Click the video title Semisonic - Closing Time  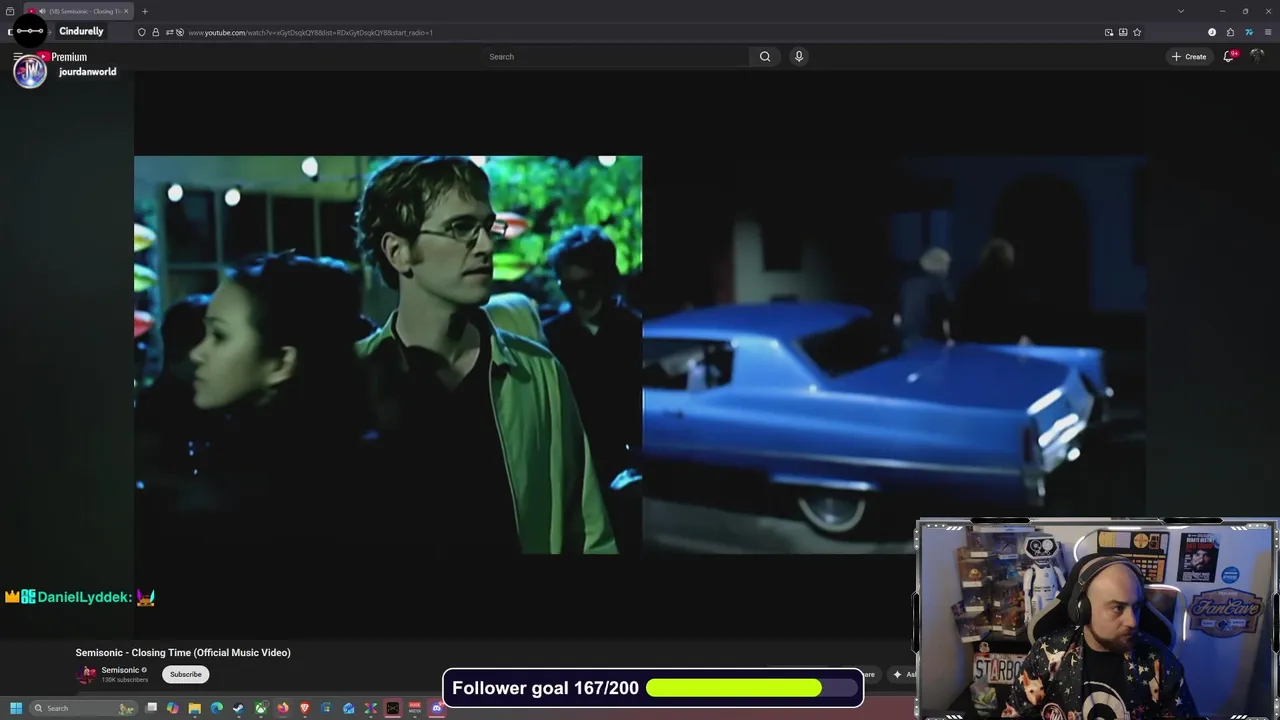183,652
